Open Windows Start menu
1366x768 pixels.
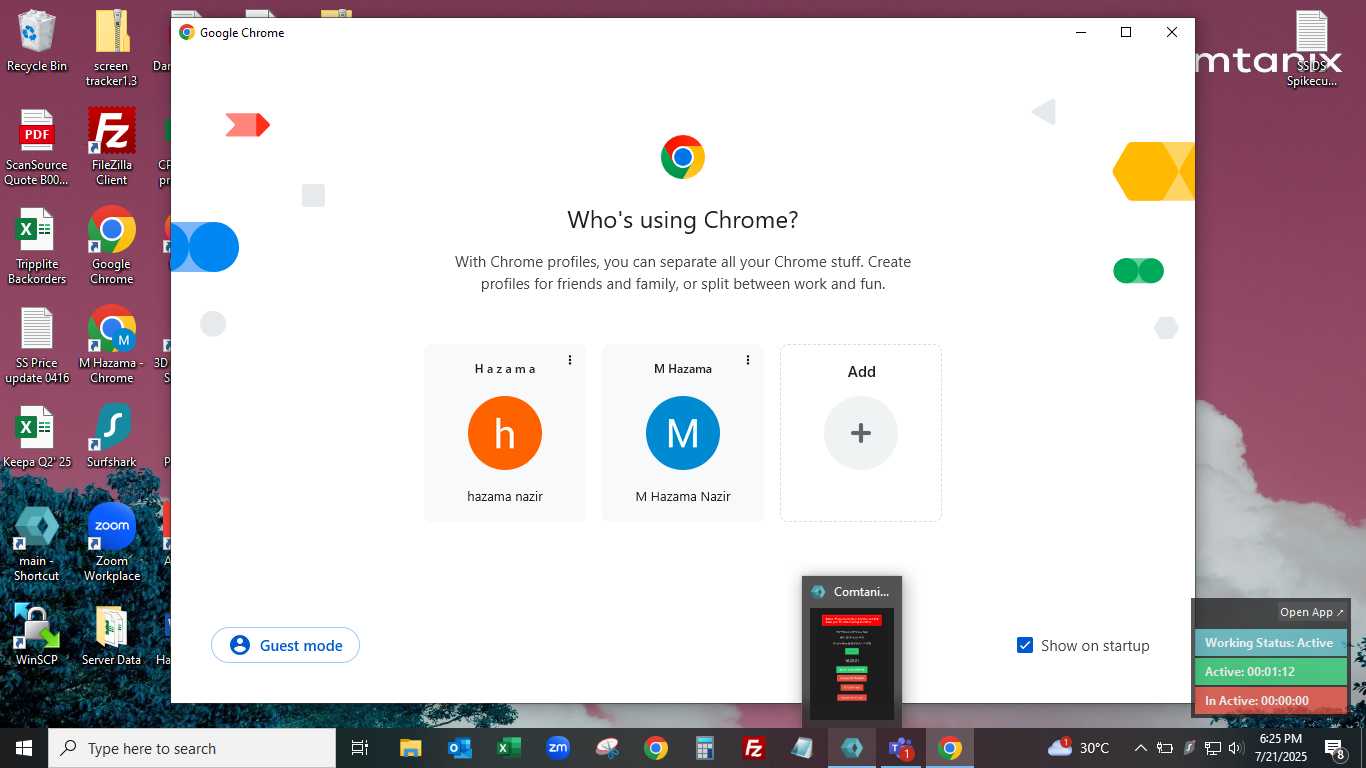pyautogui.click(x=24, y=748)
